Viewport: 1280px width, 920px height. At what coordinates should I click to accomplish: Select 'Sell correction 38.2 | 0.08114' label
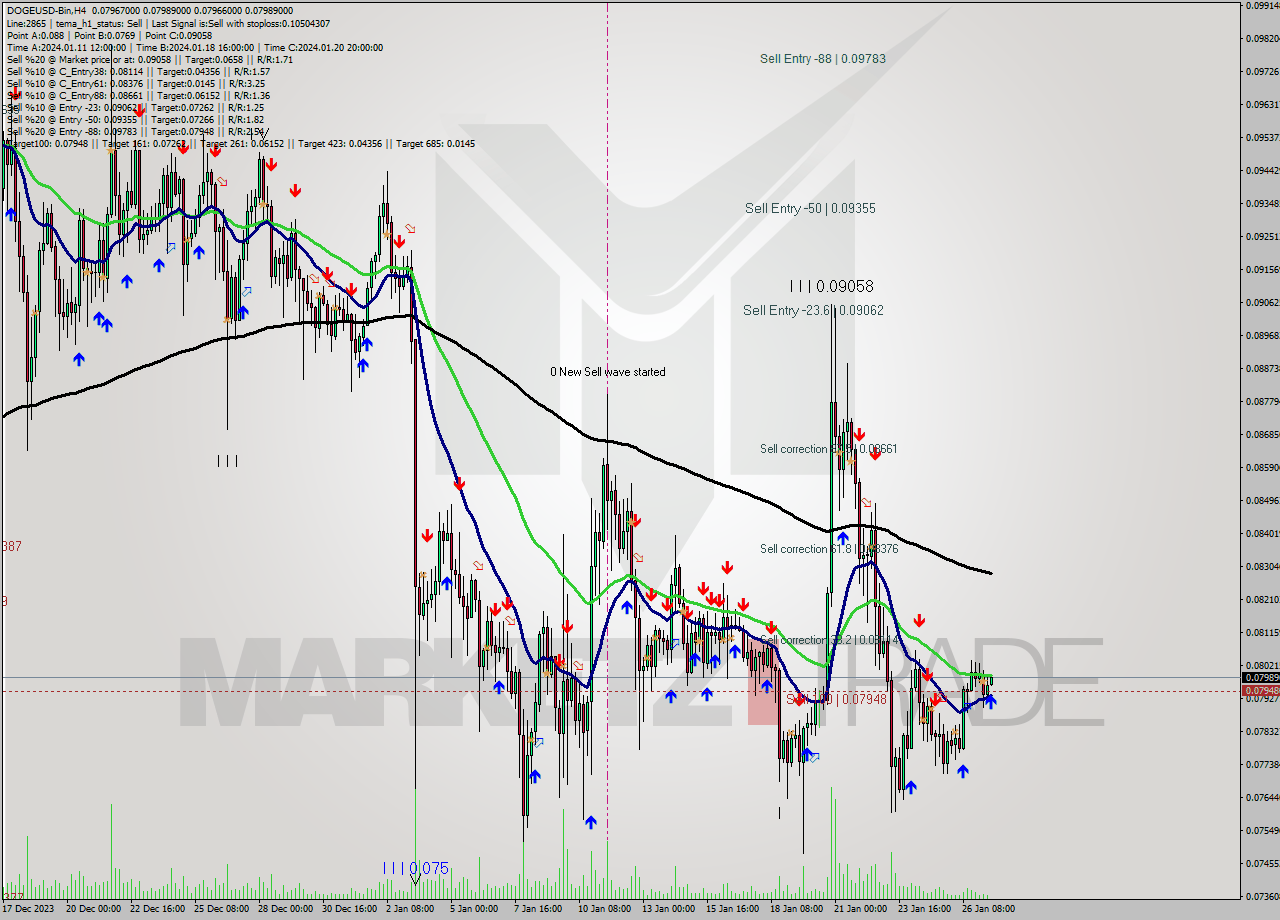pyautogui.click(x=828, y=640)
